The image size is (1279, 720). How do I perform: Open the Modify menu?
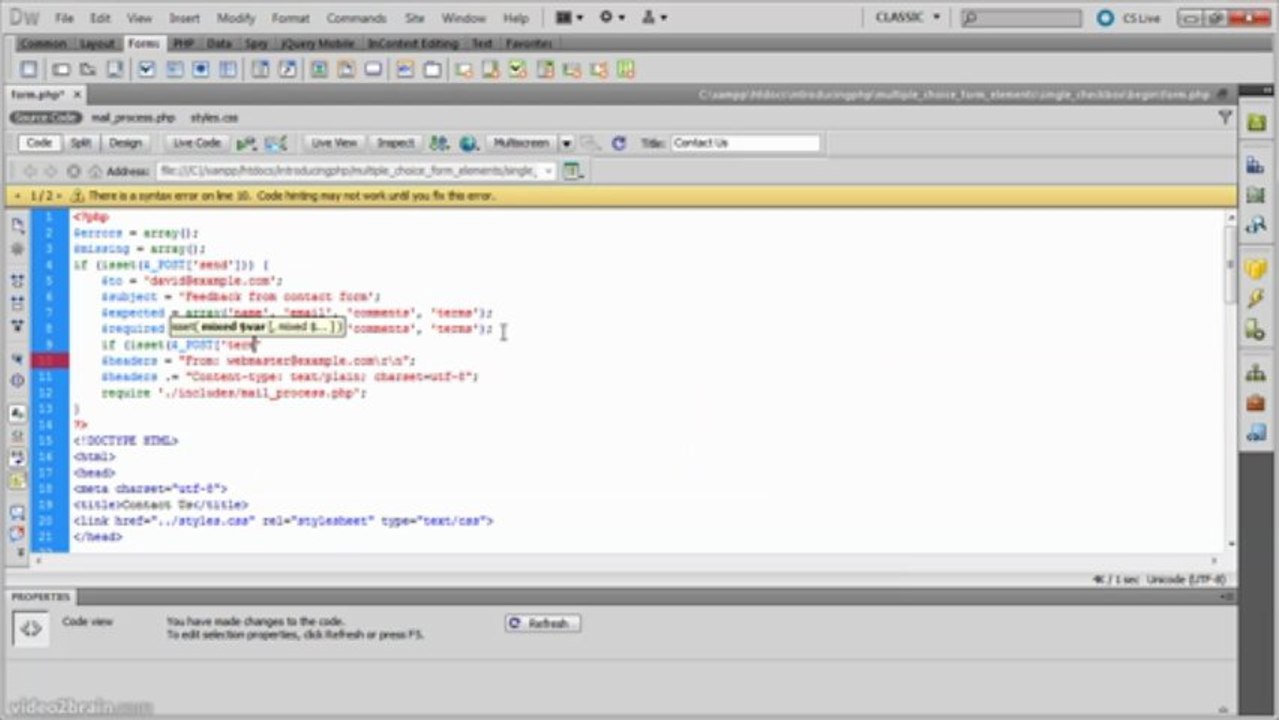coord(236,18)
